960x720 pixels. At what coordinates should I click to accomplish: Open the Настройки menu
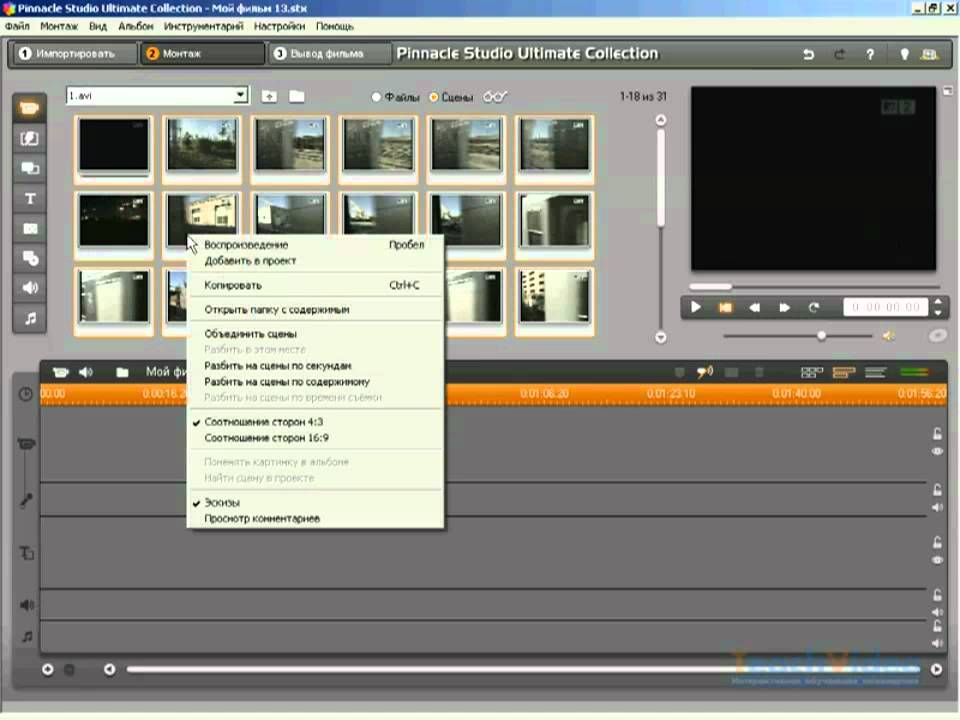coord(279,26)
